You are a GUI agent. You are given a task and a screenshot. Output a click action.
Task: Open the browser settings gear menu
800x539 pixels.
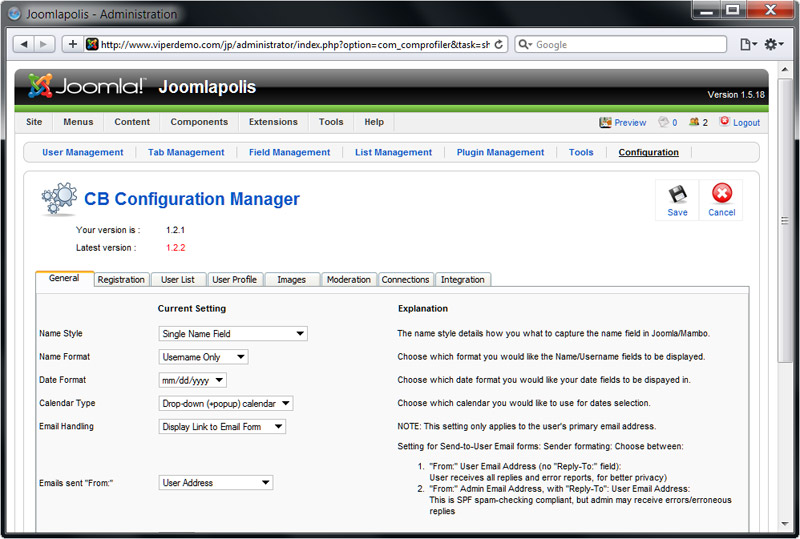pos(773,44)
